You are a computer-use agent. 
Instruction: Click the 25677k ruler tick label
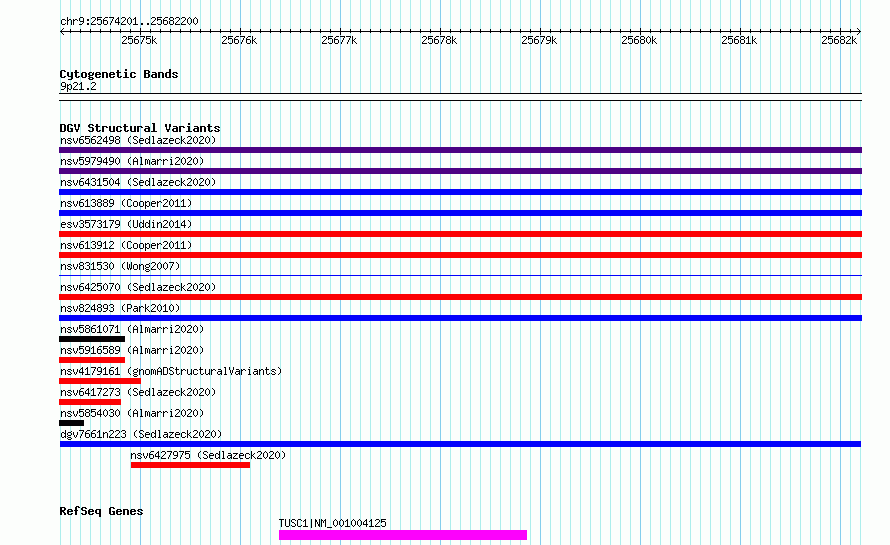coord(339,40)
